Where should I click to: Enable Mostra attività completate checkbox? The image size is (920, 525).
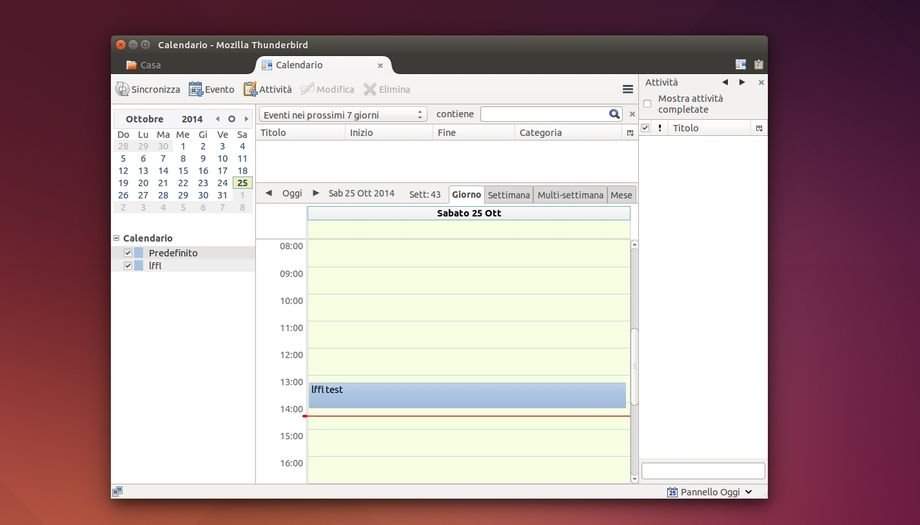point(647,104)
